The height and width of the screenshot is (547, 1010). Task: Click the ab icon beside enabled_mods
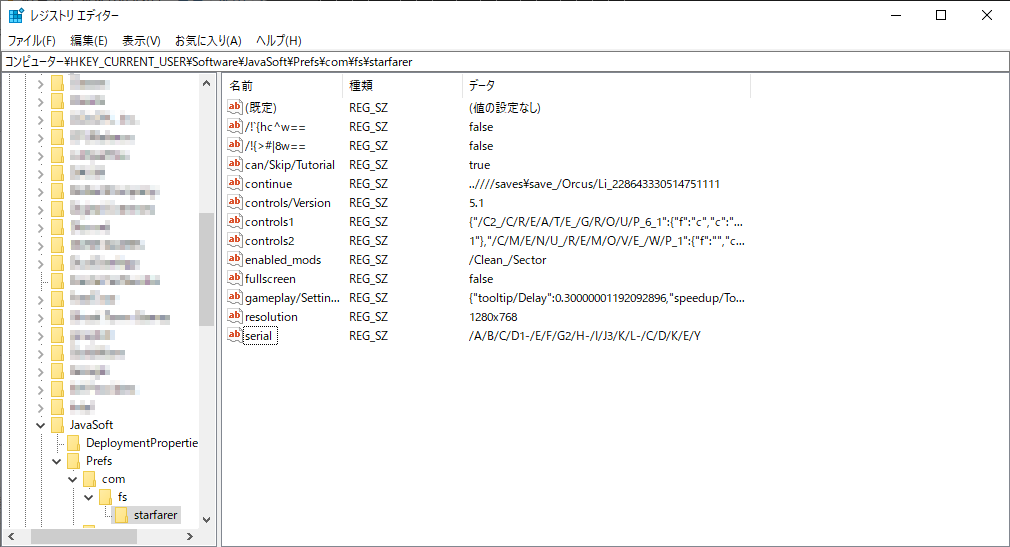234,259
